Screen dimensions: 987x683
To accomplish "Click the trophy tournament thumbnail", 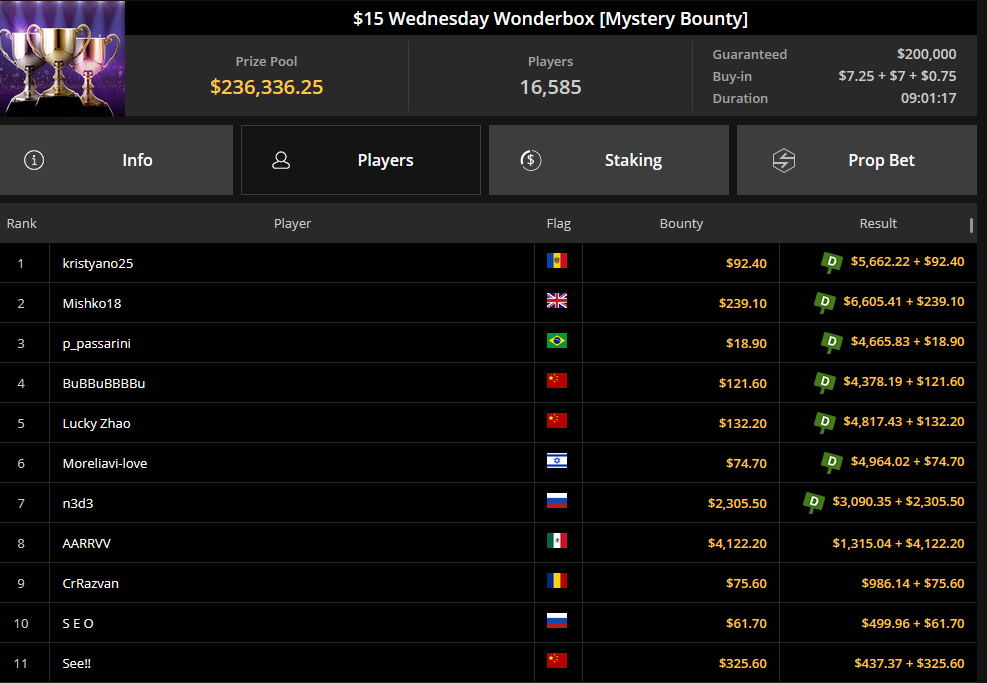I will tap(62, 59).
